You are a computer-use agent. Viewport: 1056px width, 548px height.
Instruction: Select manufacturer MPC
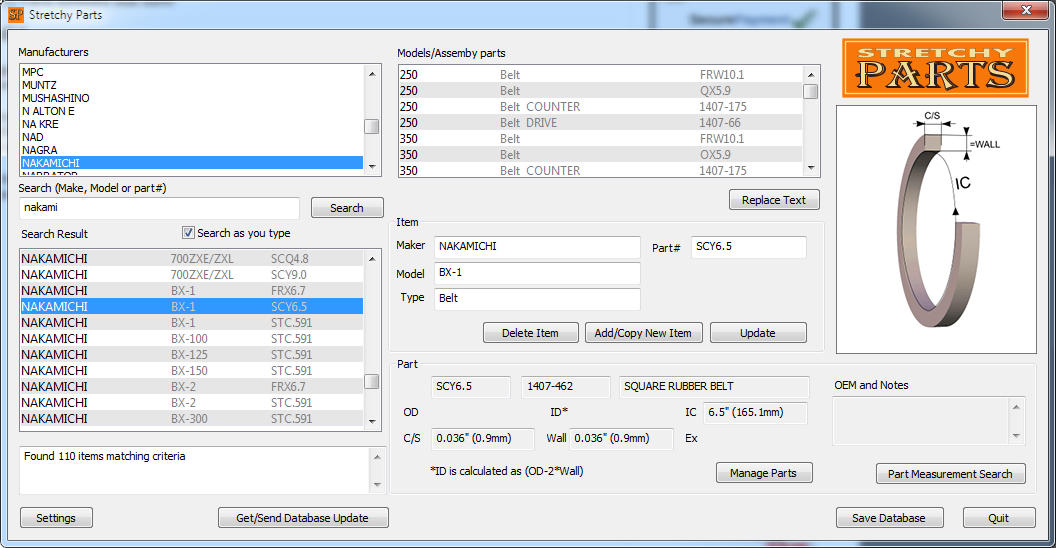[192, 72]
